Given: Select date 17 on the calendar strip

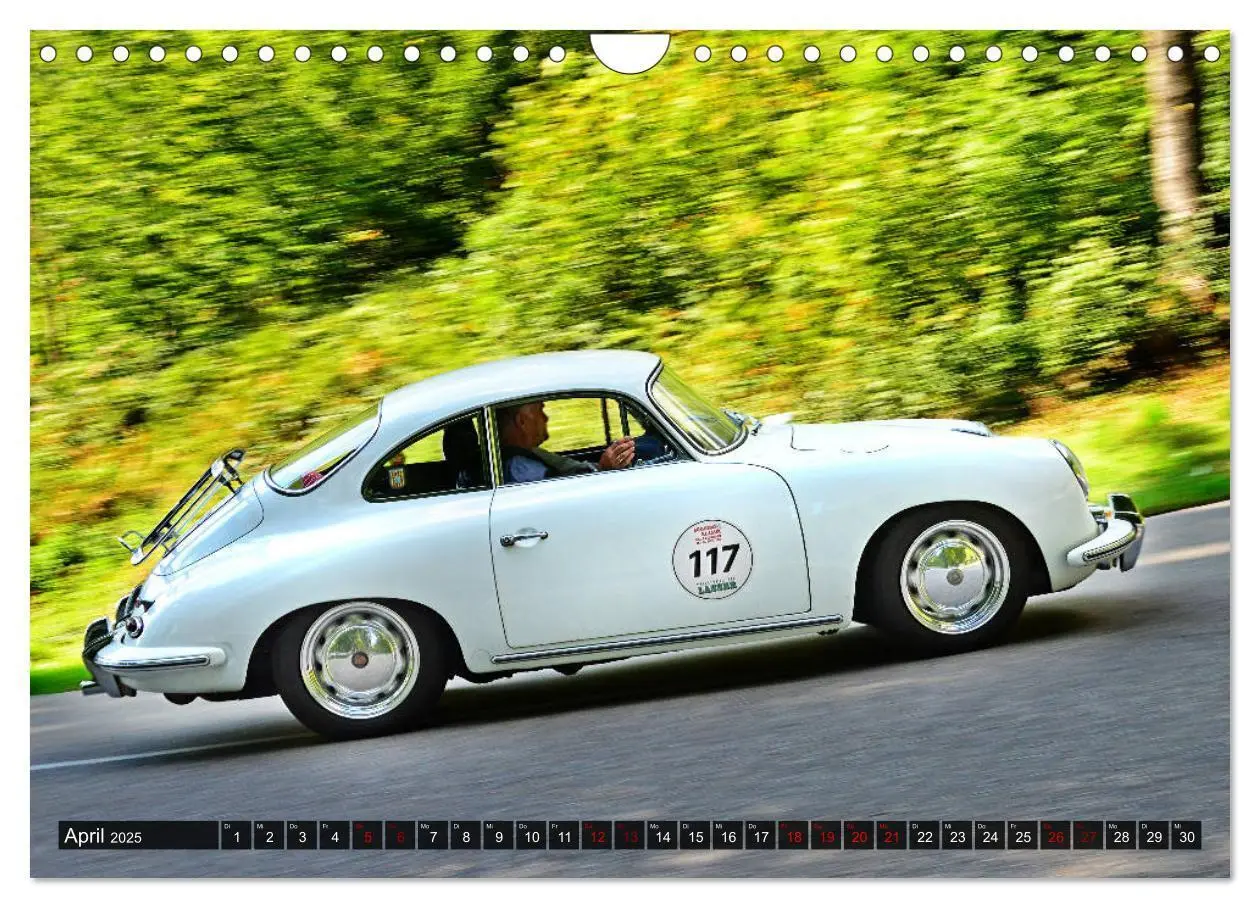Looking at the screenshot, I should [760, 836].
